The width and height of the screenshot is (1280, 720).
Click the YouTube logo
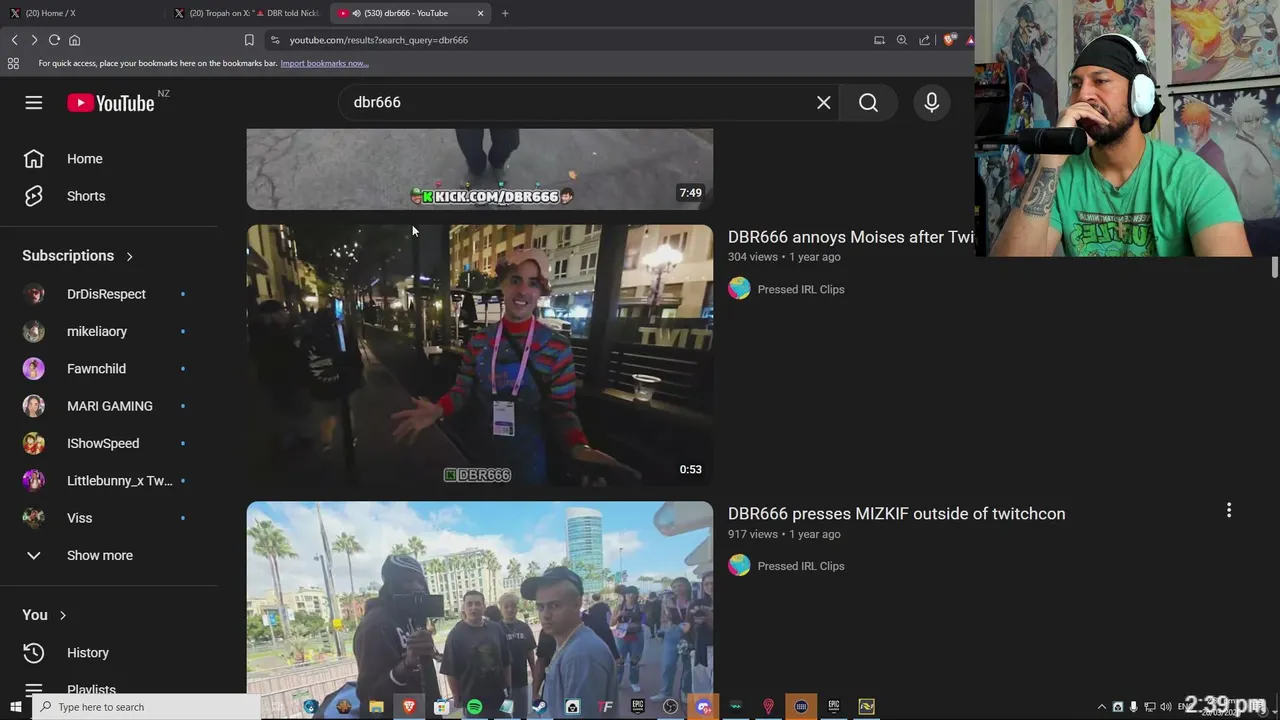(x=111, y=103)
